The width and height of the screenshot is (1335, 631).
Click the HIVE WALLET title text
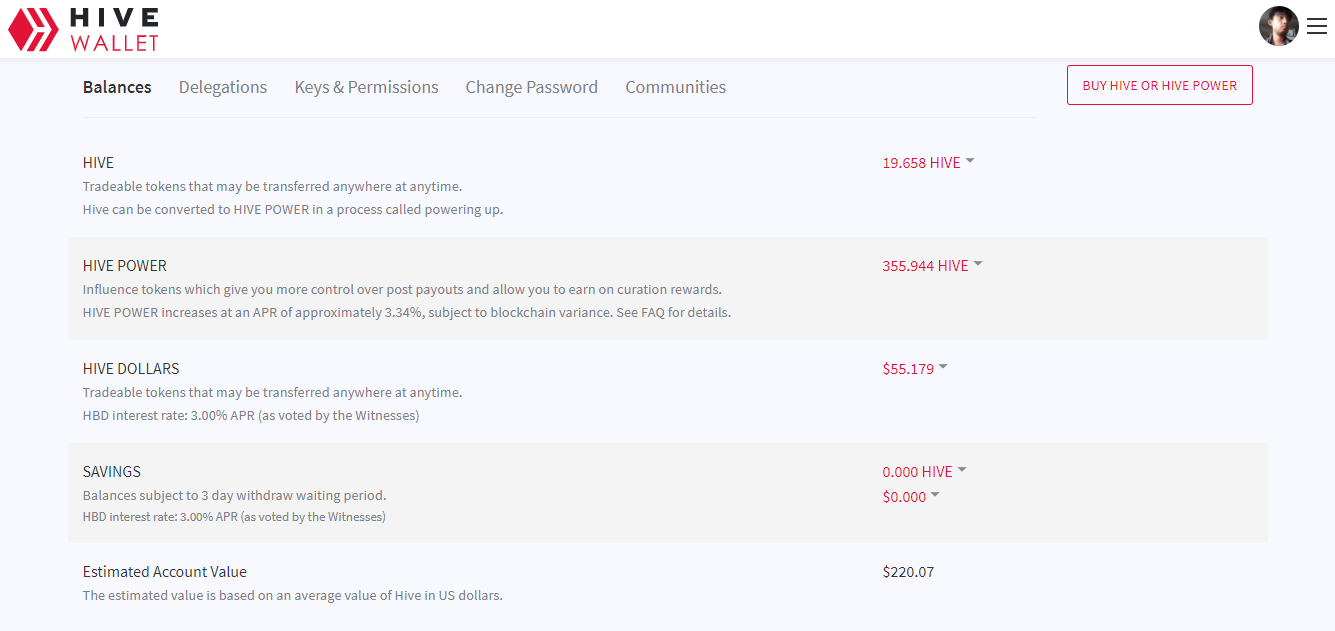[114, 29]
